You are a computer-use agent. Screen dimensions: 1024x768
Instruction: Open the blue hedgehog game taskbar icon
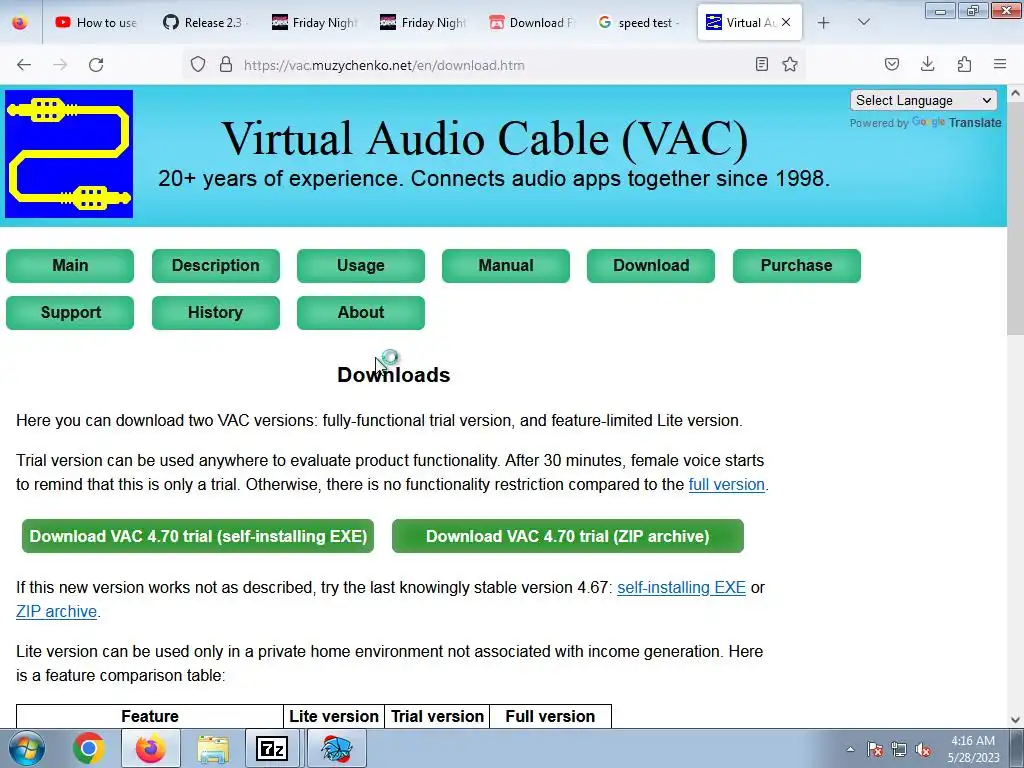point(337,748)
